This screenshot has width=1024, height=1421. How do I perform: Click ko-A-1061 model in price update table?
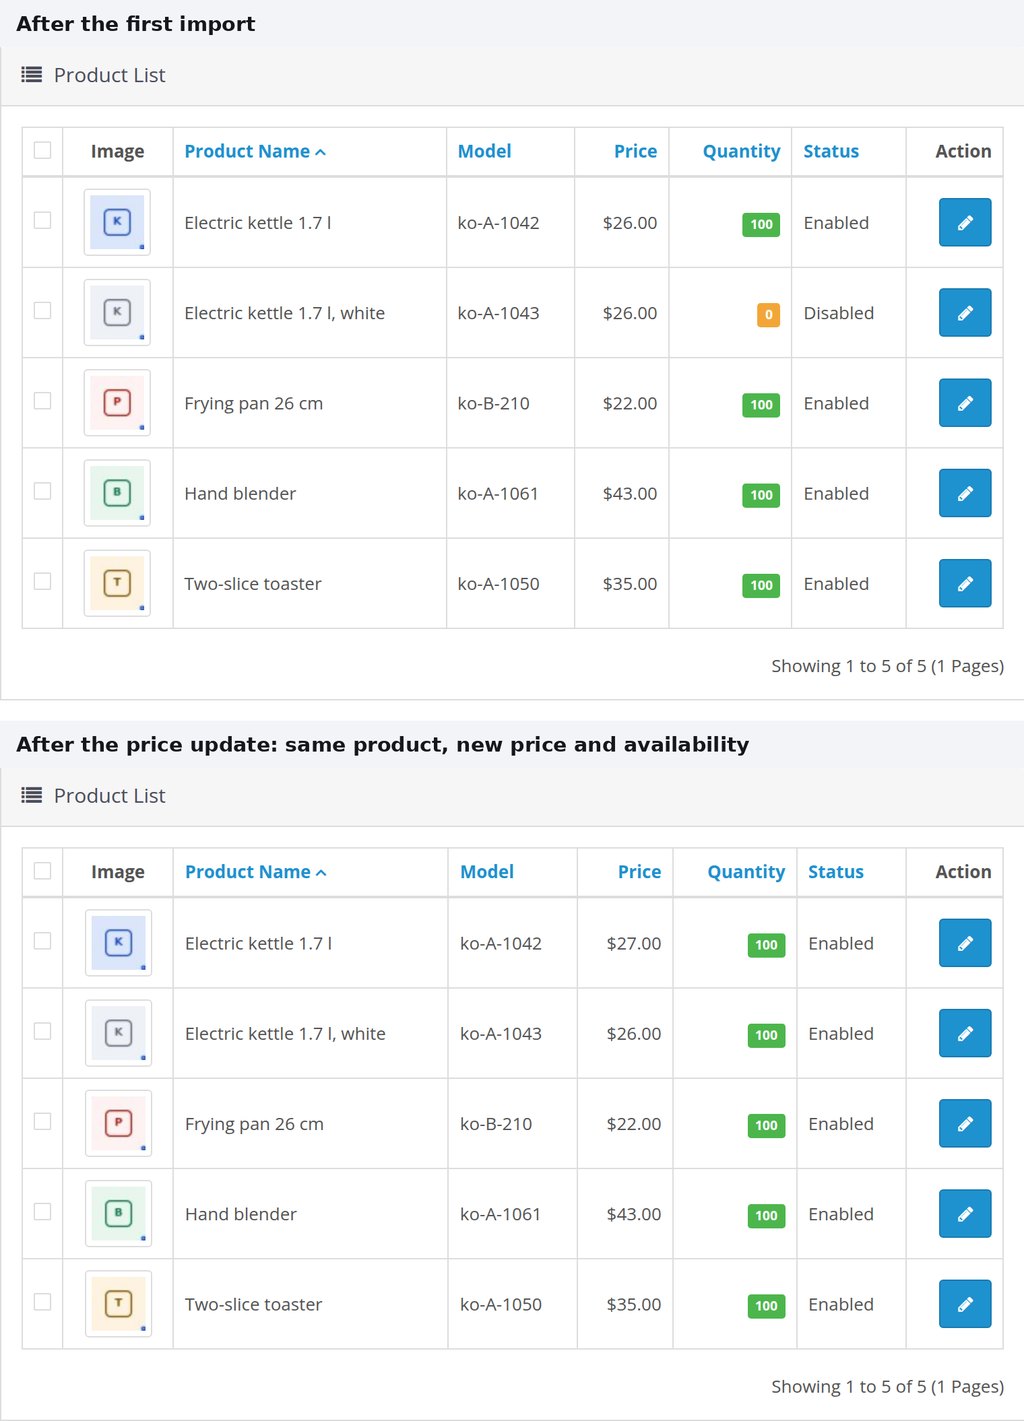pyautogui.click(x=500, y=1214)
